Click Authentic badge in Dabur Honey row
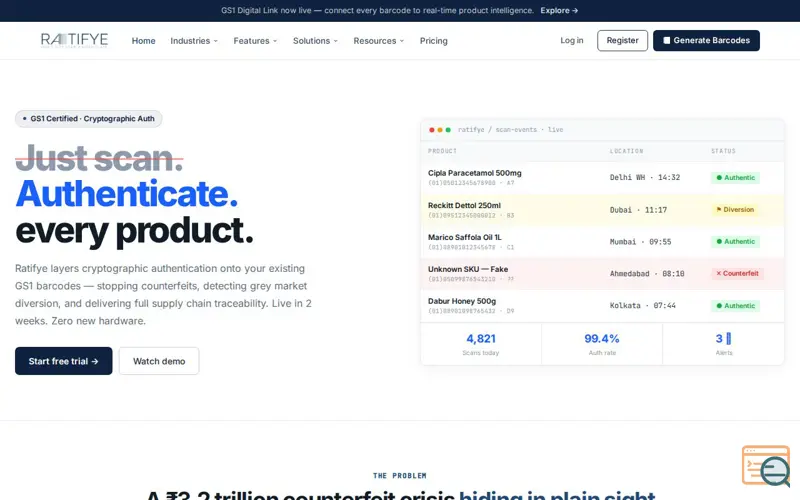The image size is (800, 500). pyautogui.click(x=735, y=306)
